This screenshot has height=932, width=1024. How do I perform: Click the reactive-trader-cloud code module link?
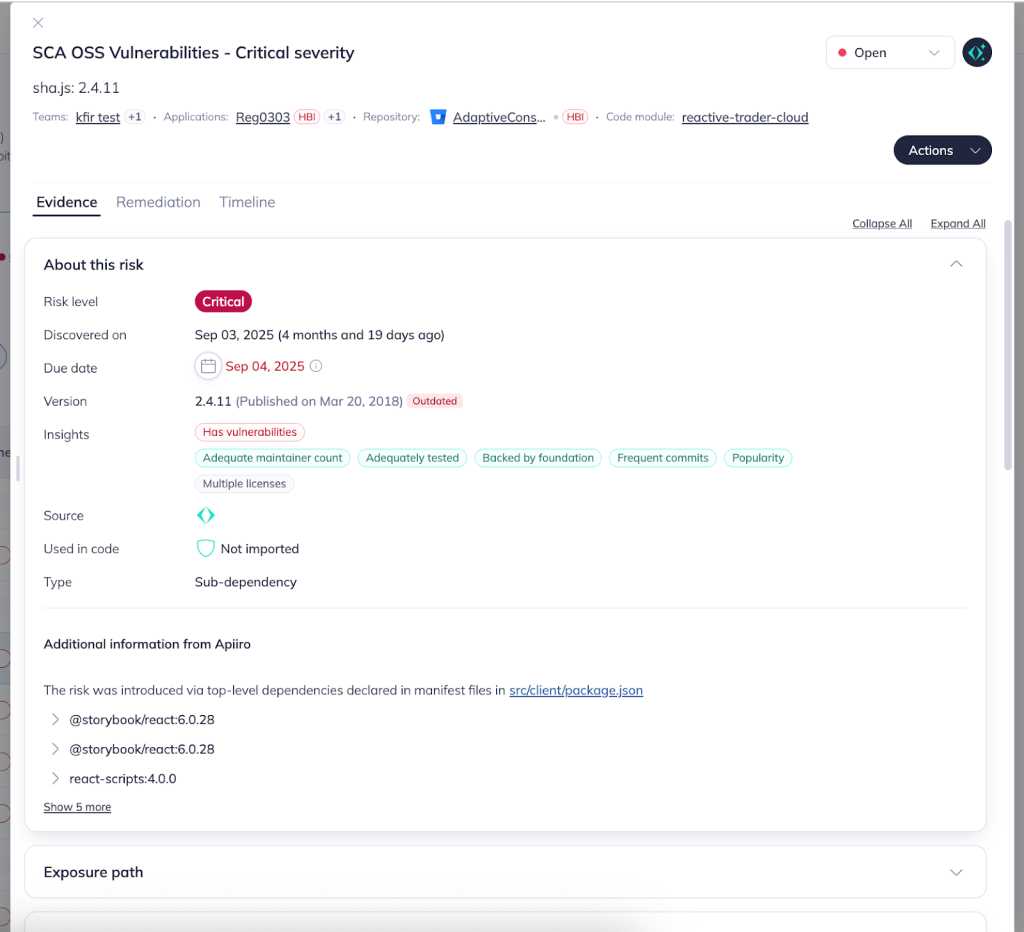[x=744, y=117]
